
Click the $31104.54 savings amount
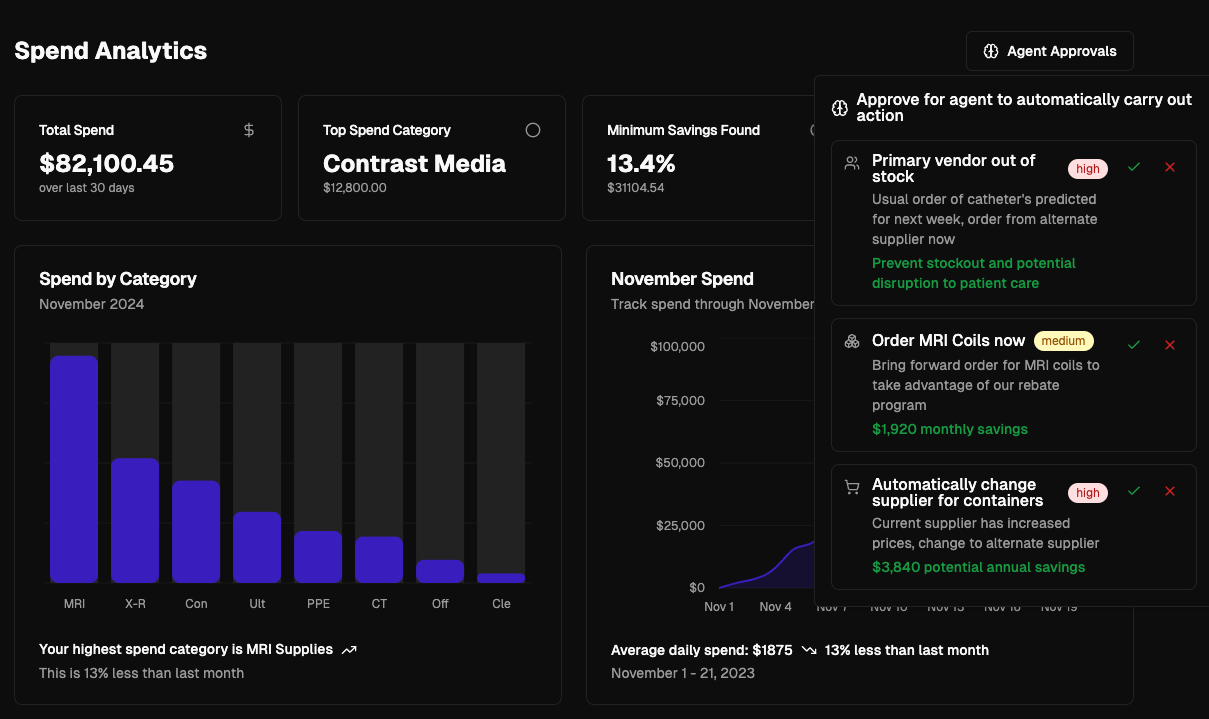636,187
